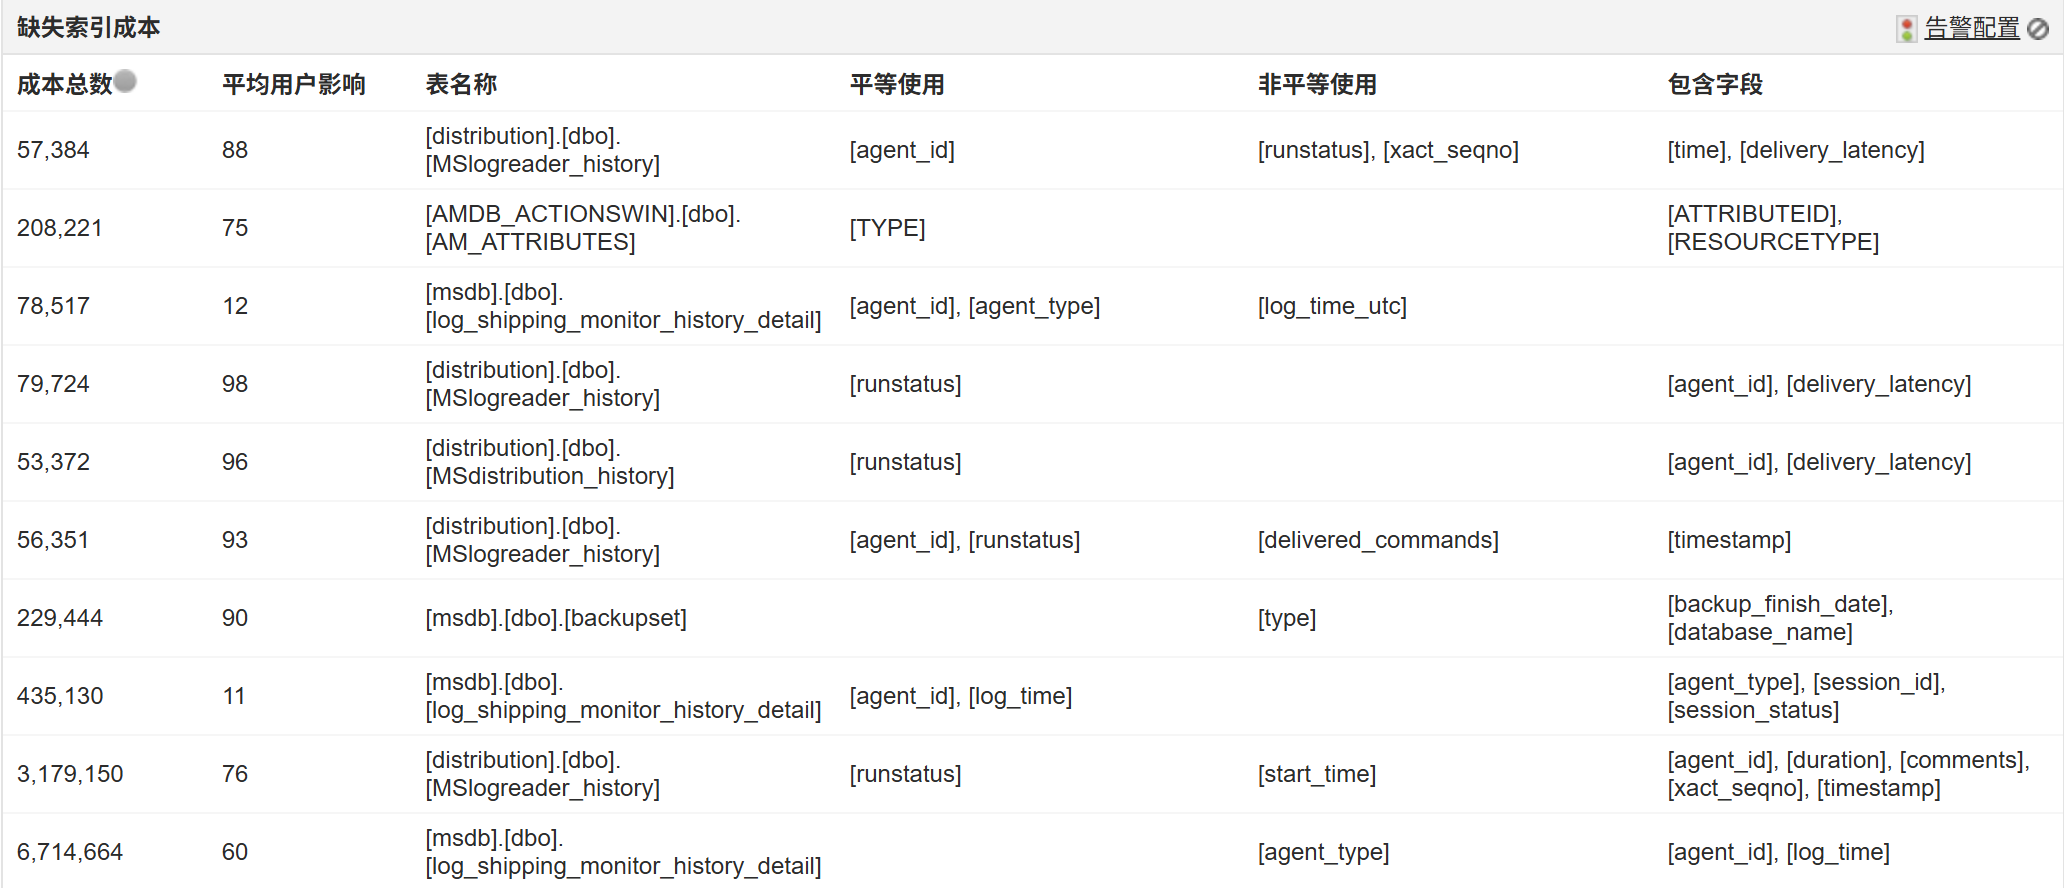Click the 平等使用 column header
This screenshot has height=888, width=2064.
pyautogui.click(x=897, y=85)
